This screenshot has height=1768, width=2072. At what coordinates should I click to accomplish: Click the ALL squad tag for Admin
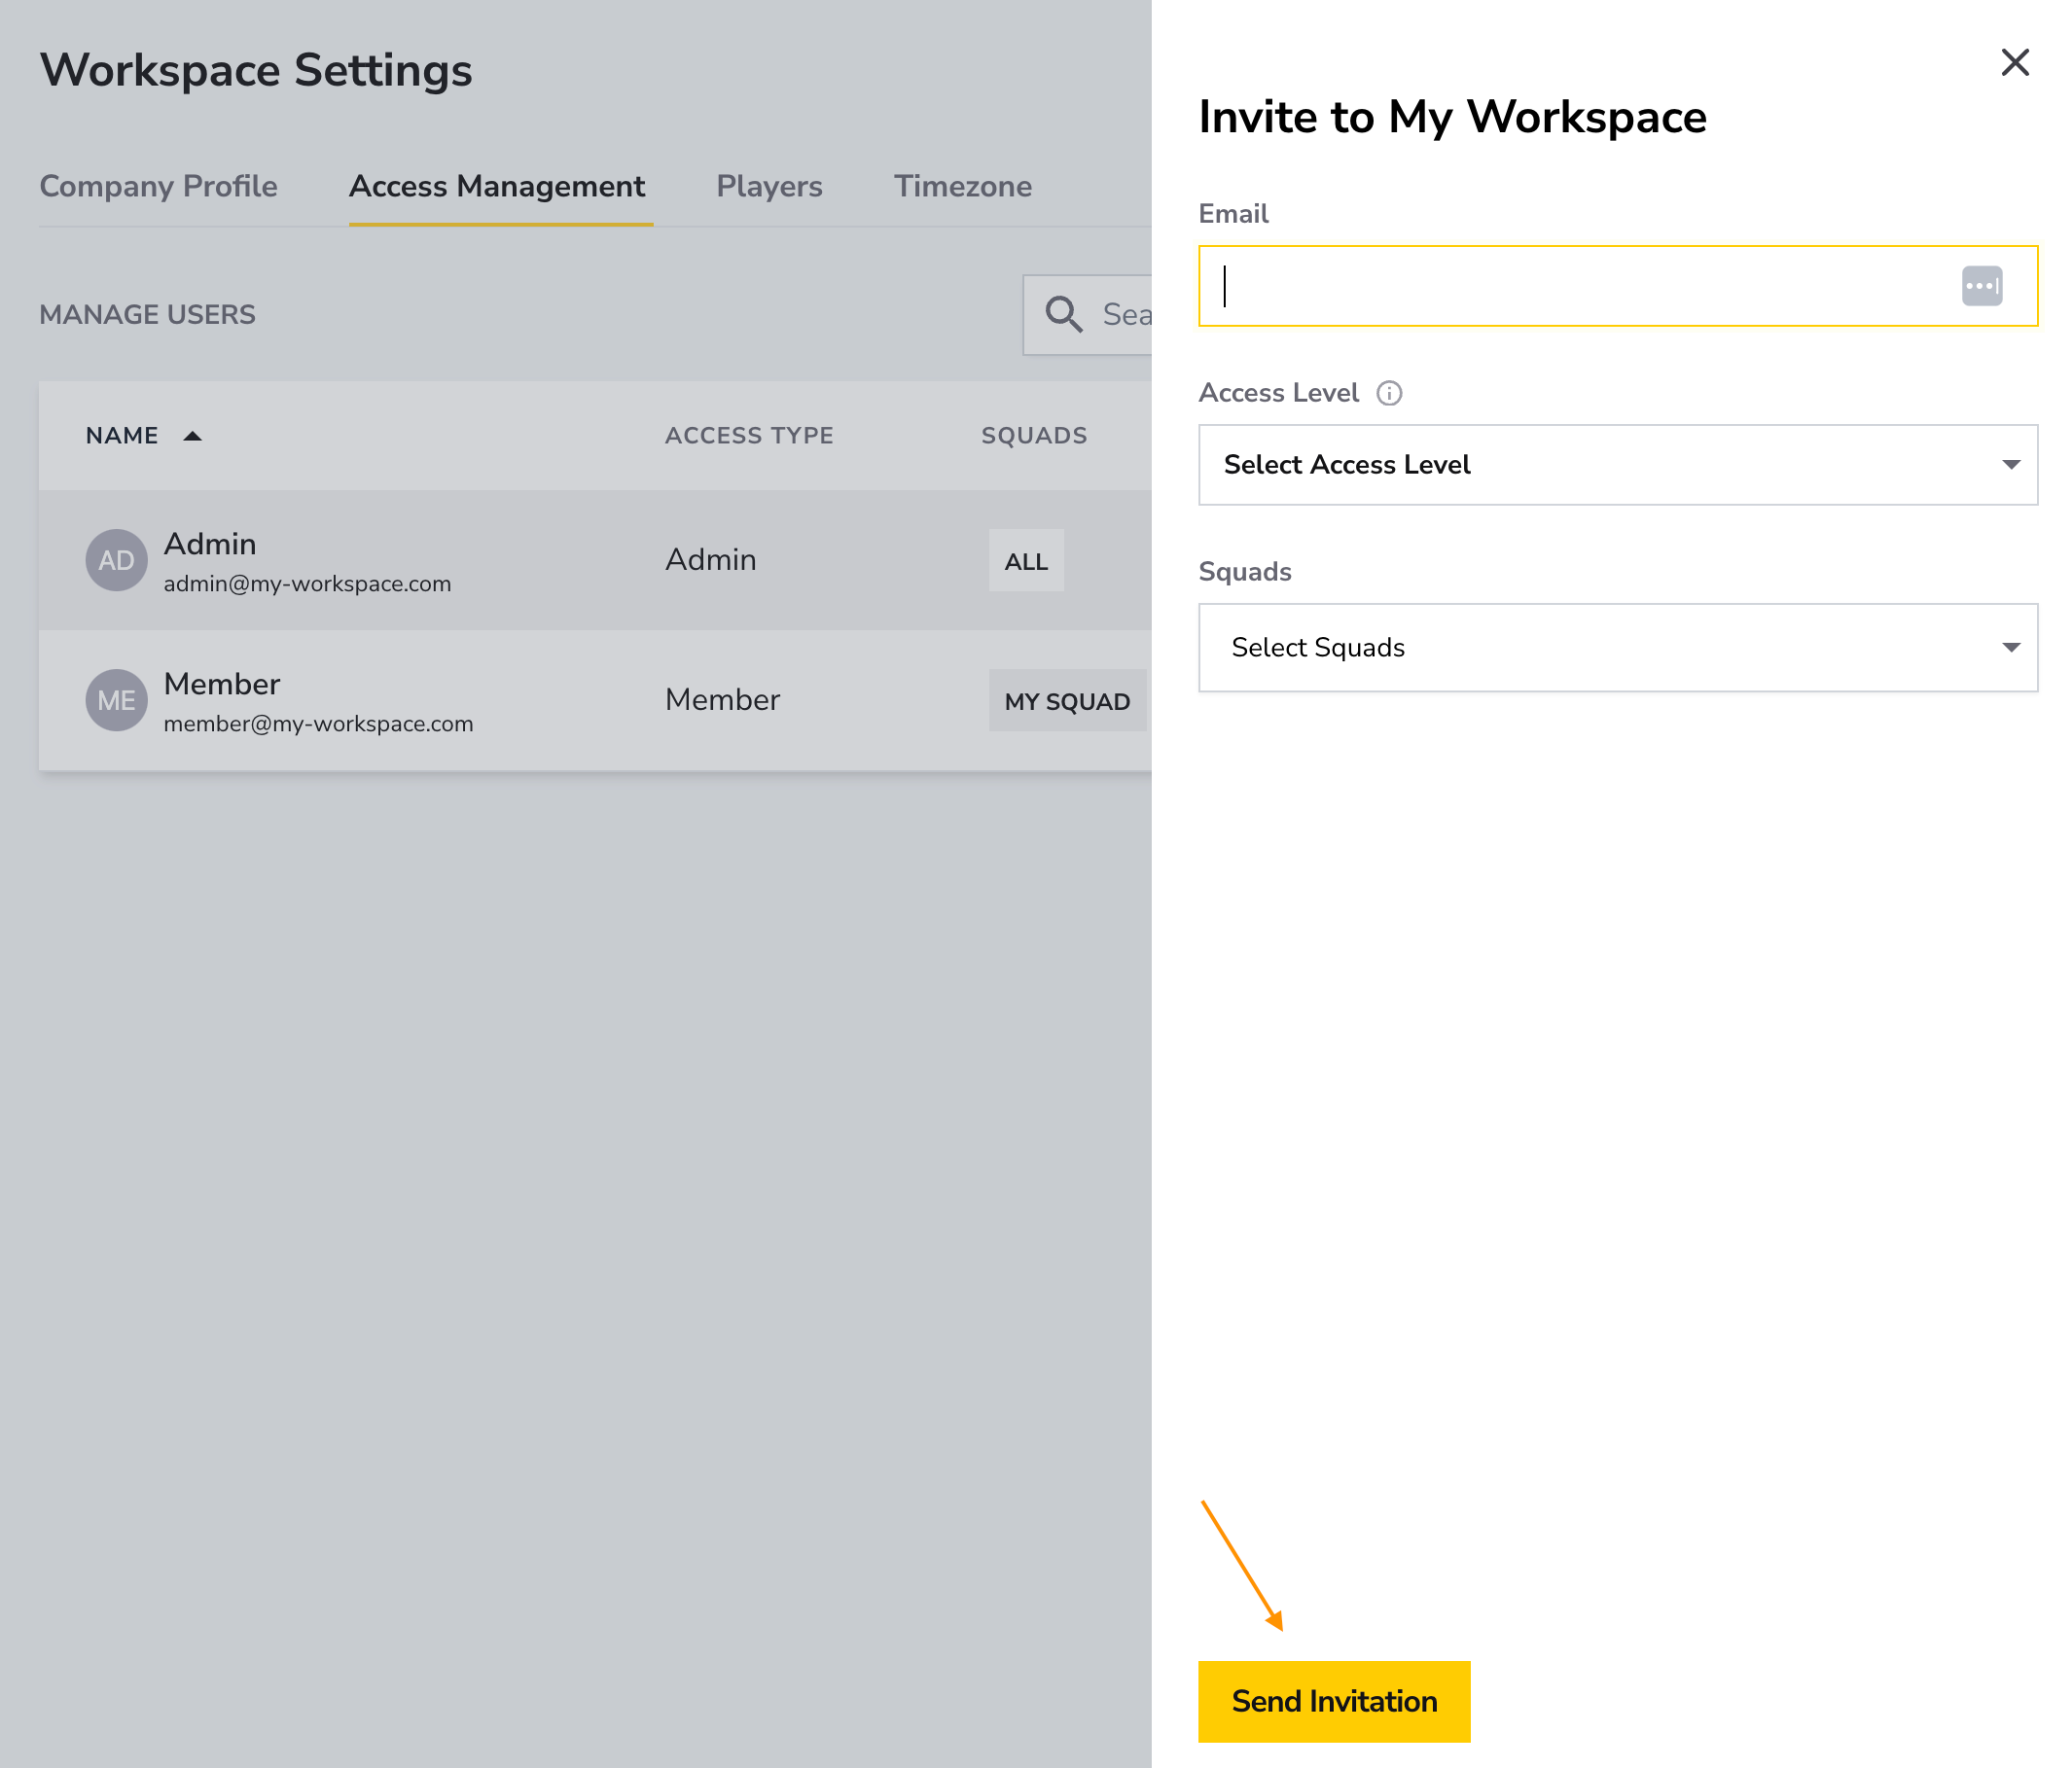tap(1026, 561)
